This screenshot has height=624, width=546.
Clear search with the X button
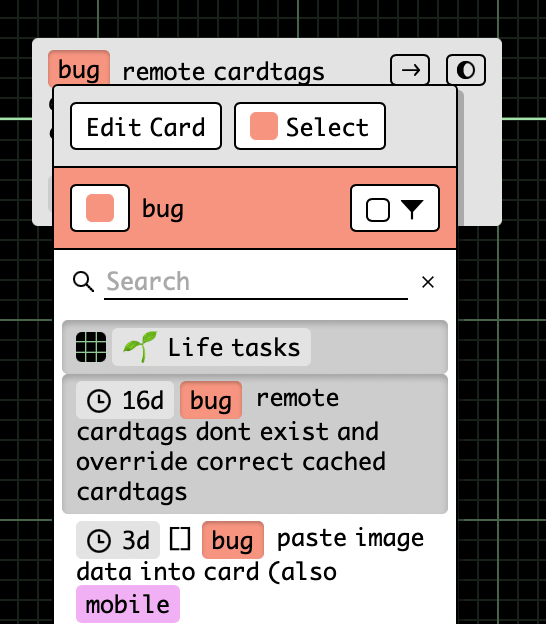[x=428, y=282]
